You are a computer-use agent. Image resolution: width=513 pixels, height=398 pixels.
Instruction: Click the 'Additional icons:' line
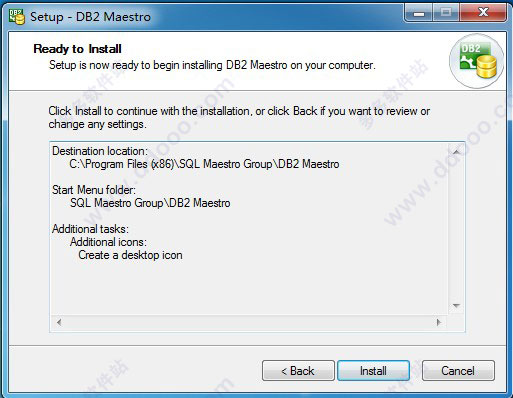pyautogui.click(x=108, y=242)
